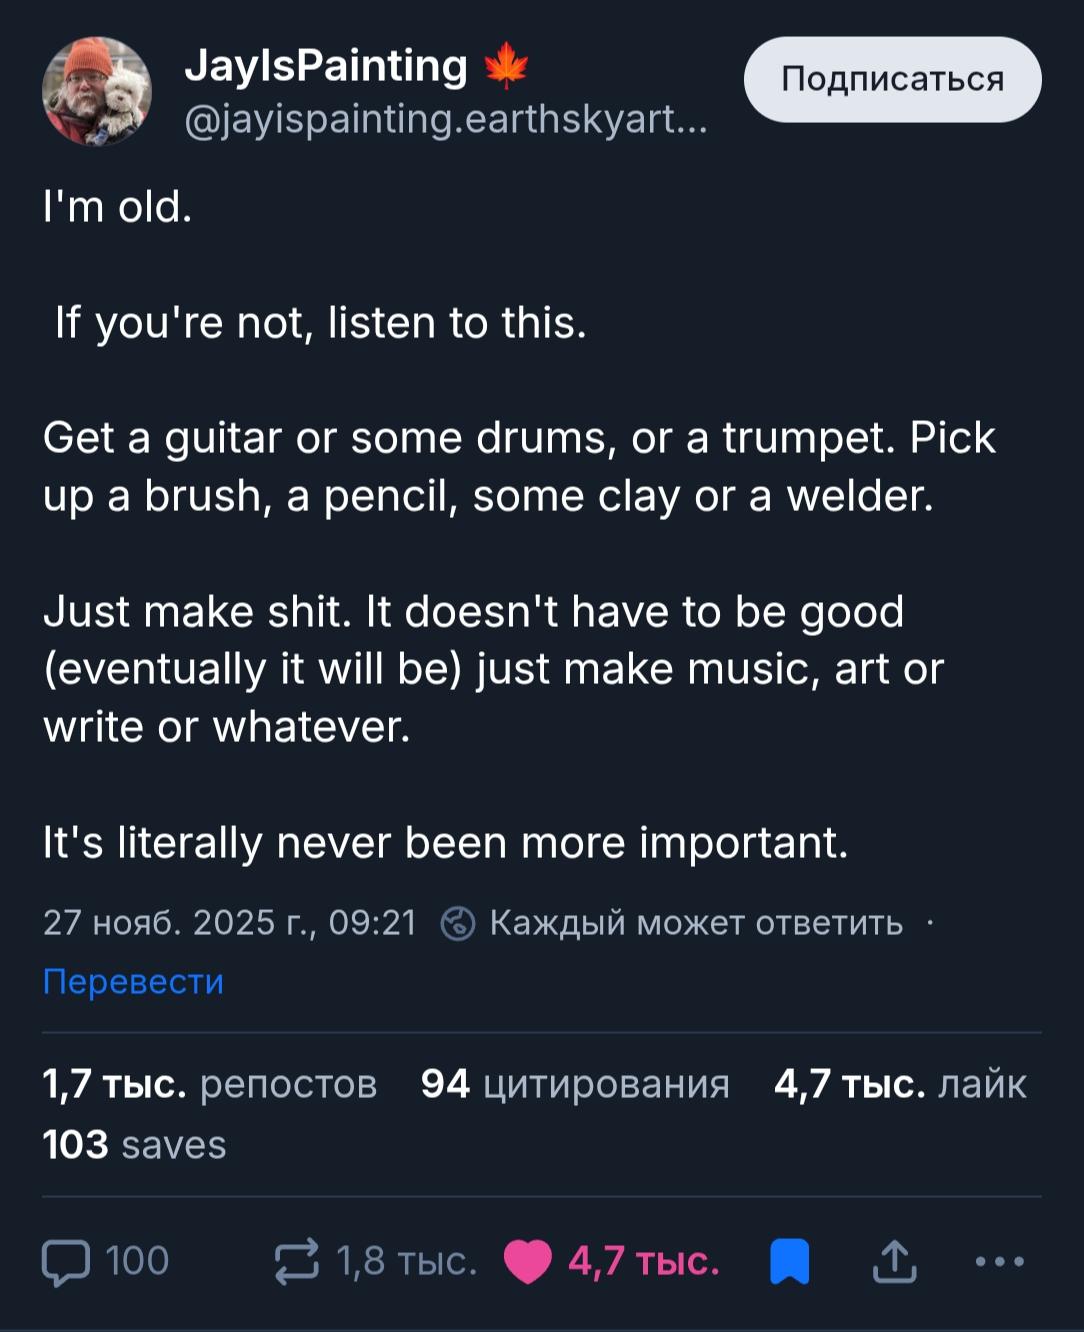Toggle the blue bookmark save icon

coord(789,1261)
